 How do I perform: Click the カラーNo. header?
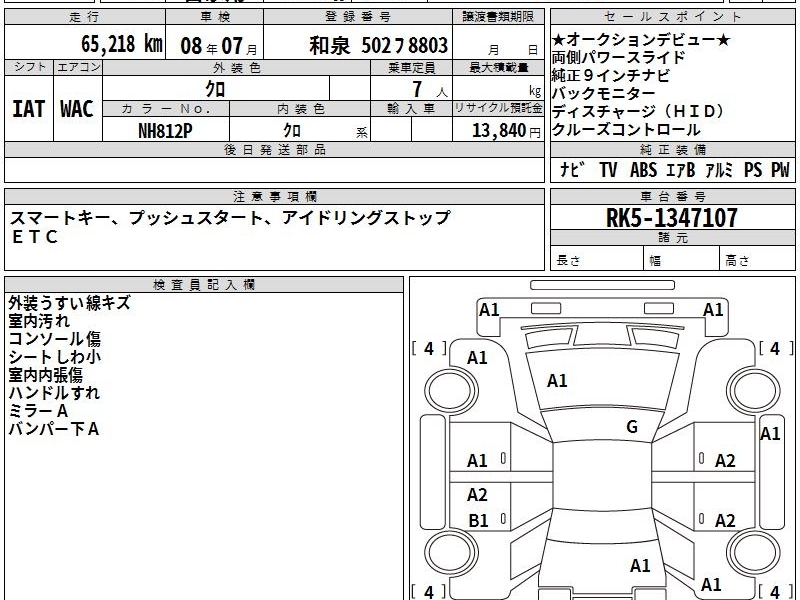[x=166, y=109]
